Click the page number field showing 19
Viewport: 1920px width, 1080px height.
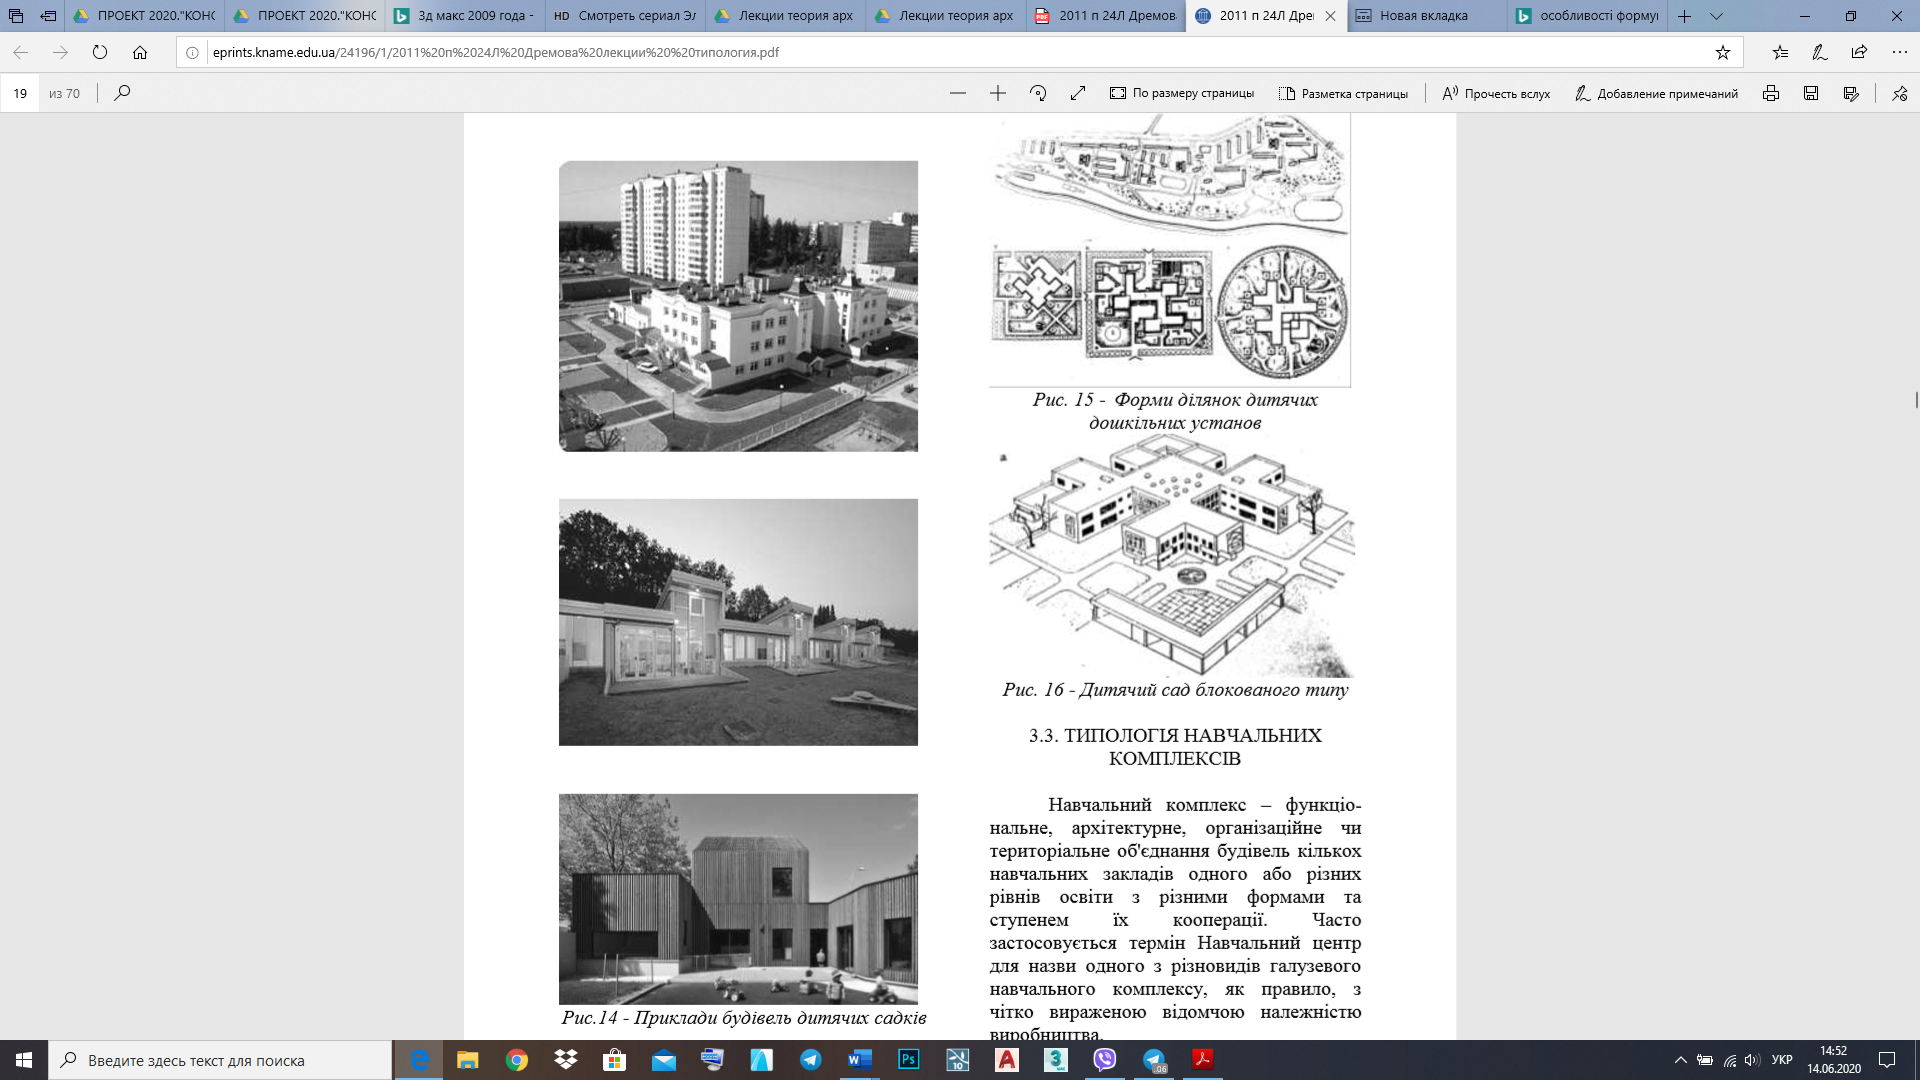[x=20, y=93]
